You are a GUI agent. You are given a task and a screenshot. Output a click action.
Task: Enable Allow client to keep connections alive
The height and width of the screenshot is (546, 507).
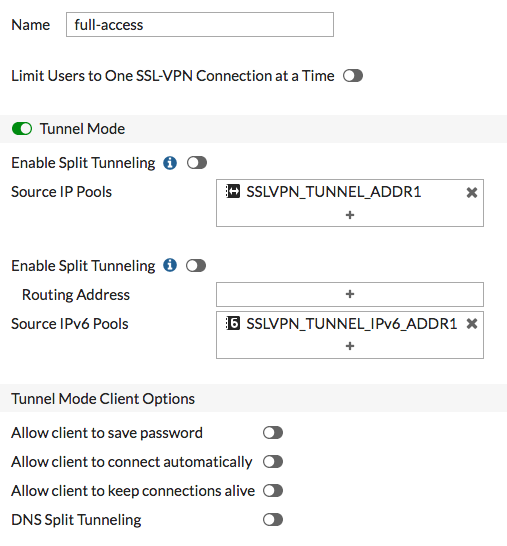[273, 491]
